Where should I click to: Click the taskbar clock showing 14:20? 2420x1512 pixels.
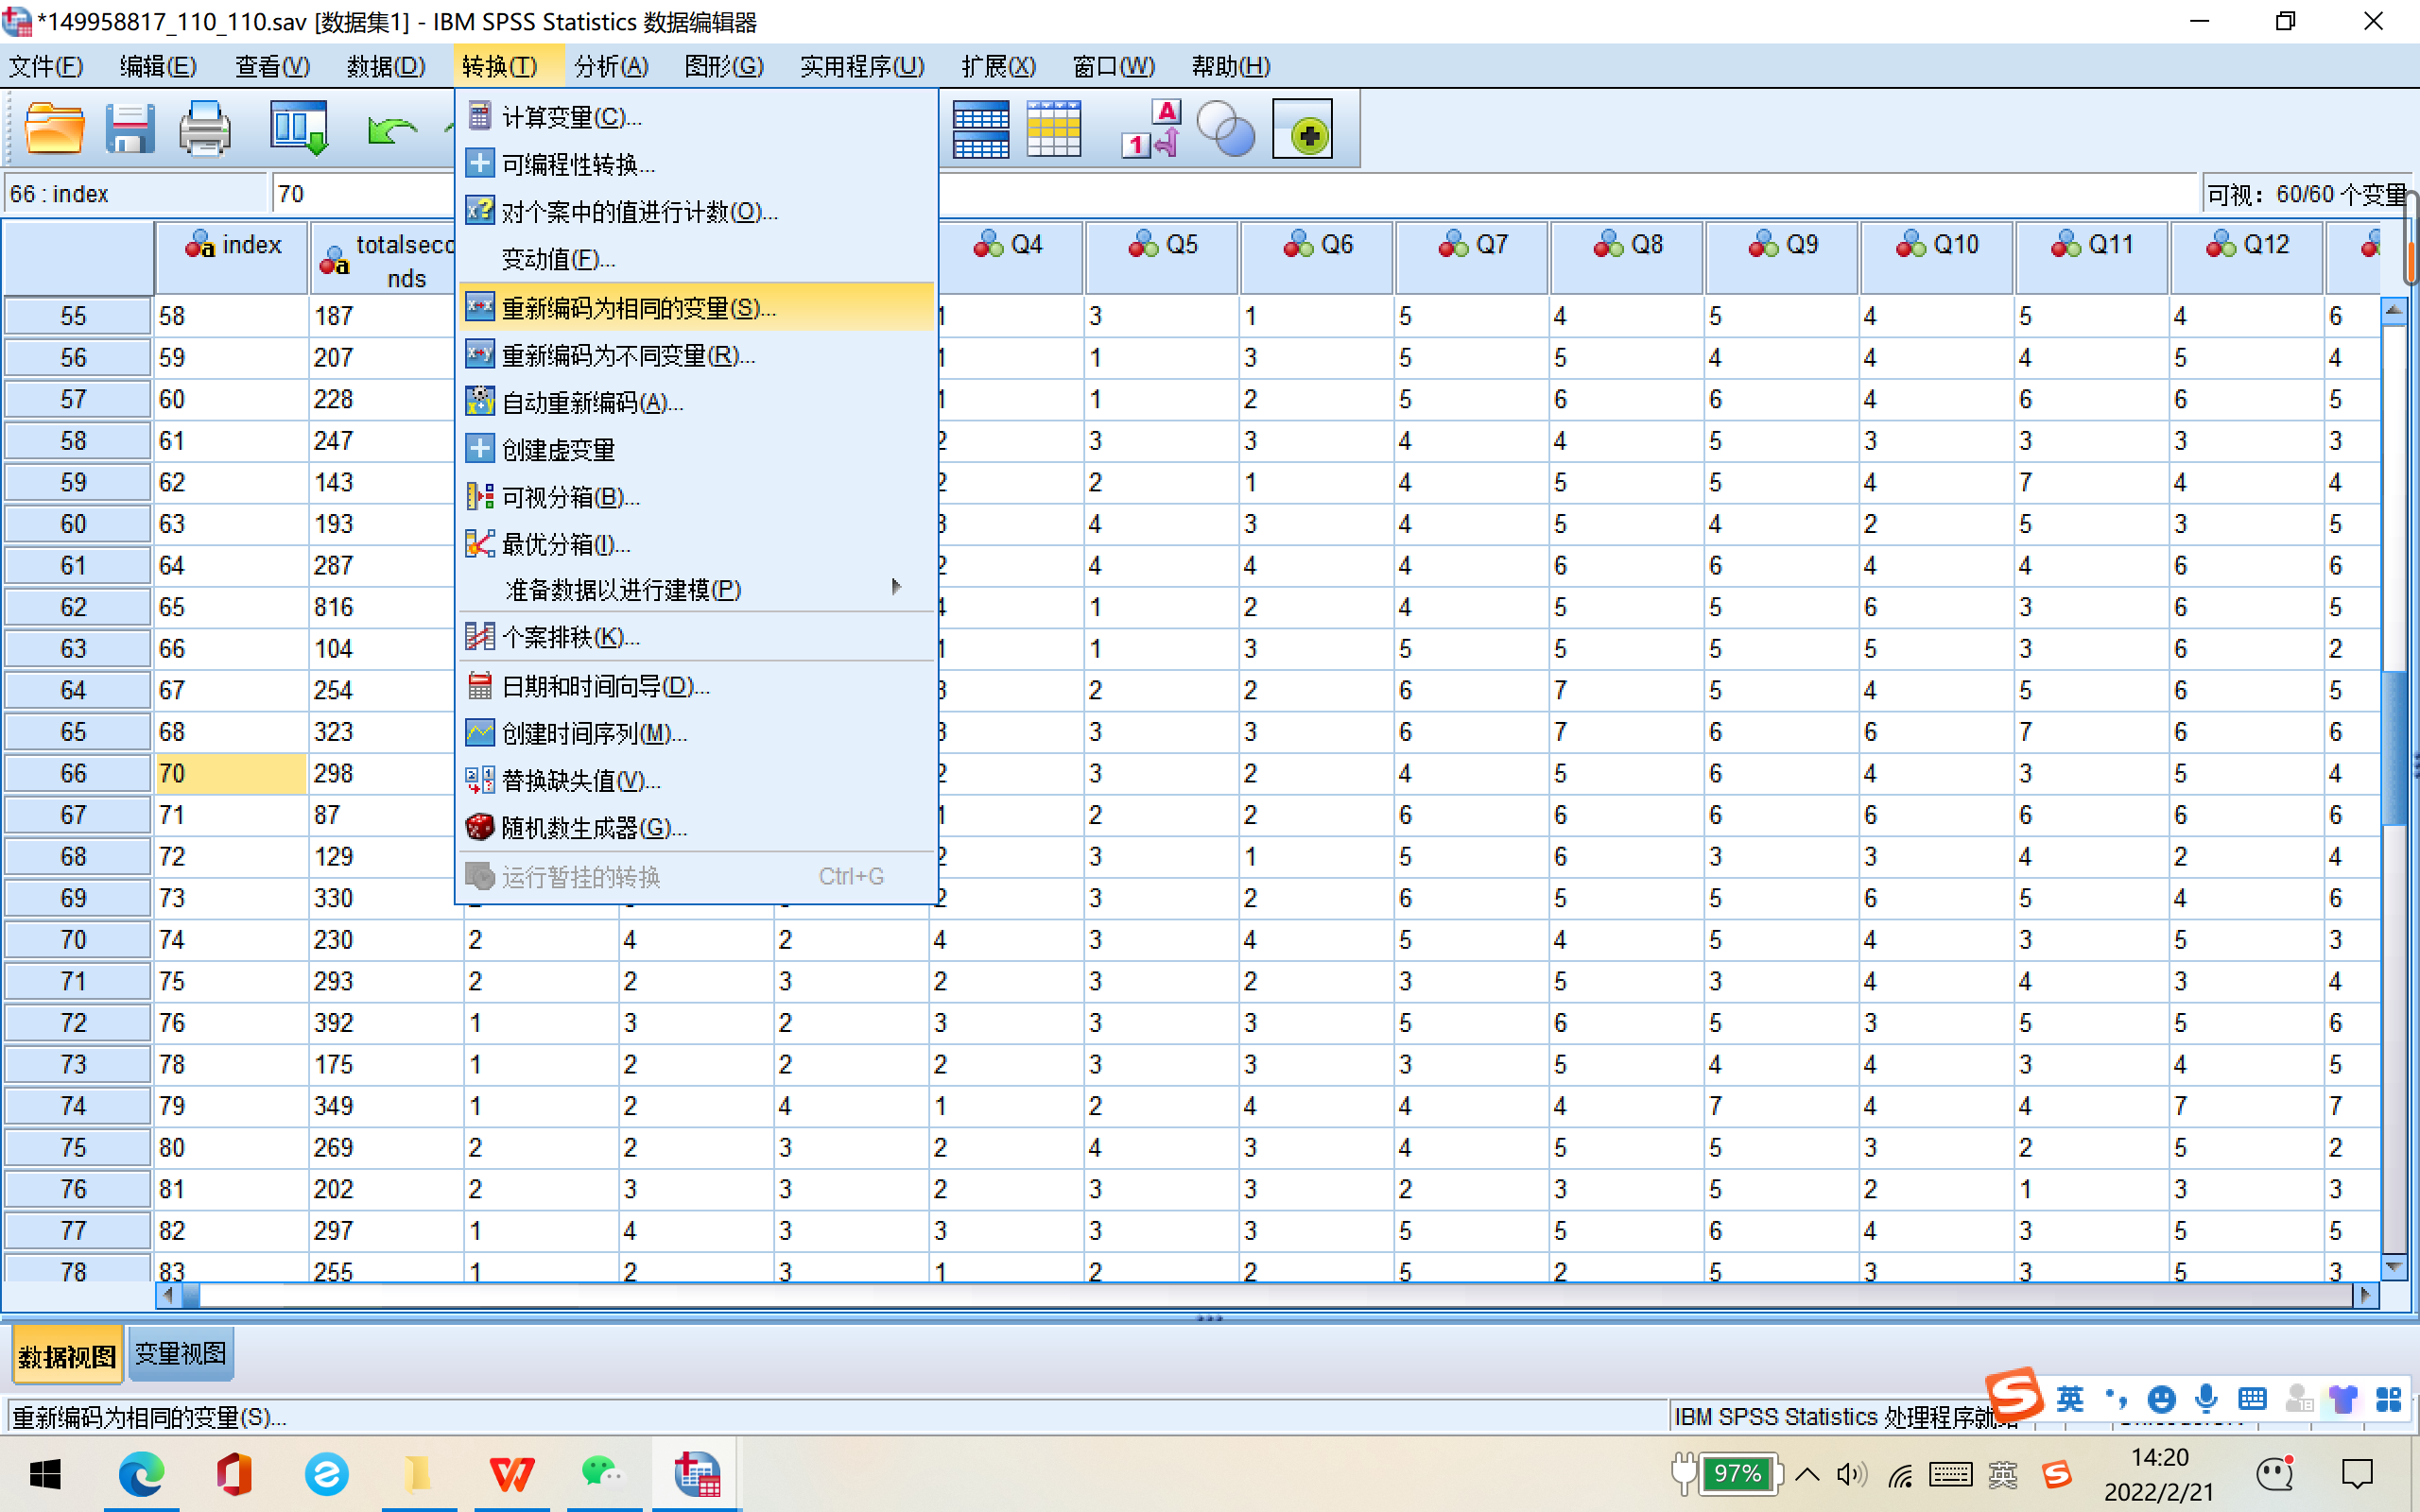pyautogui.click(x=2159, y=1474)
